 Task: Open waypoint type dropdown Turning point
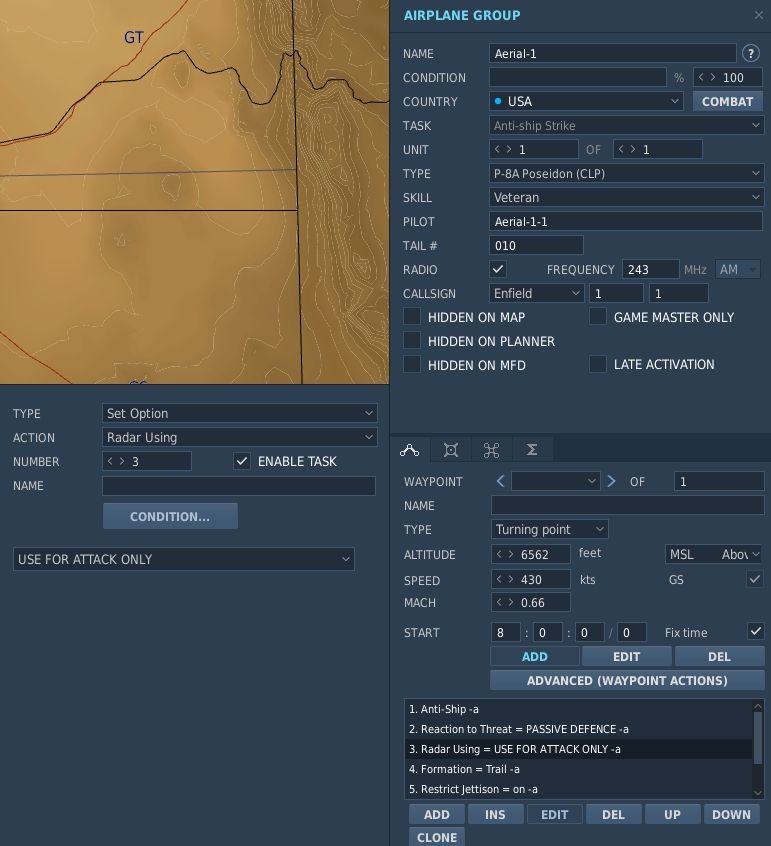click(x=549, y=529)
